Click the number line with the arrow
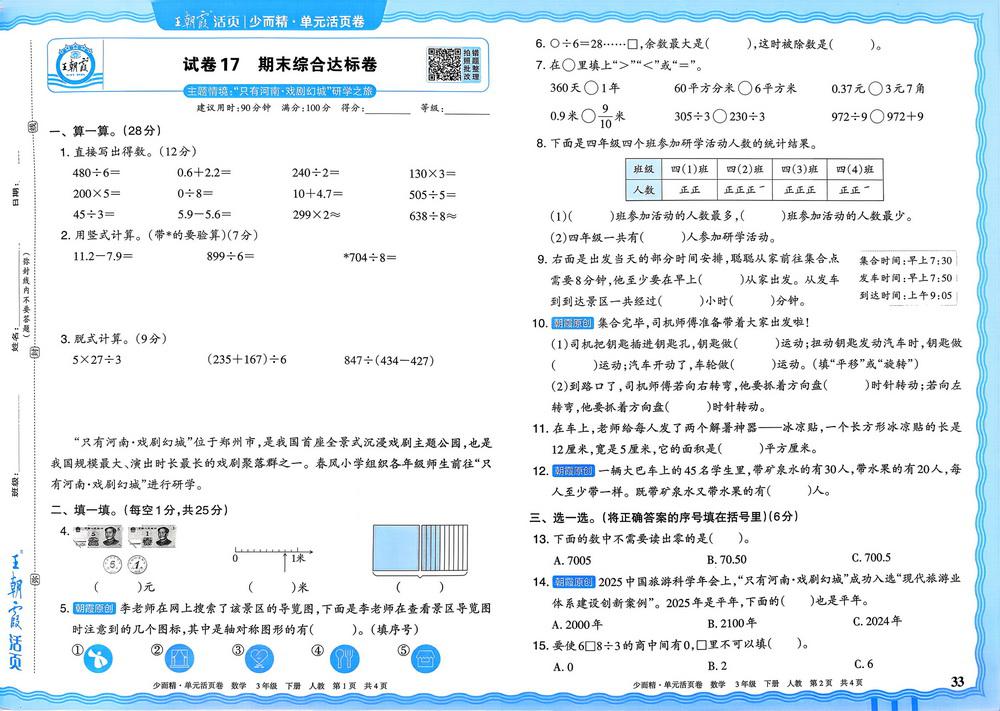The width and height of the screenshot is (1000, 711). tap(273, 557)
